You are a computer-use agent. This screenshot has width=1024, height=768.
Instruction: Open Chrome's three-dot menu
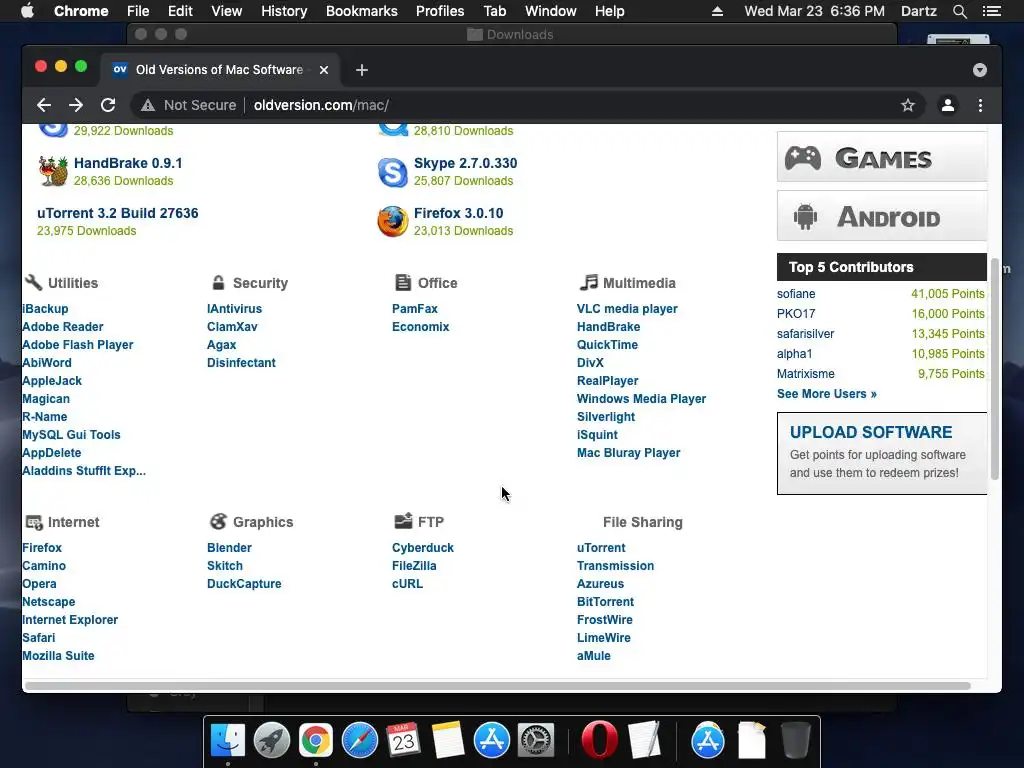click(x=980, y=105)
